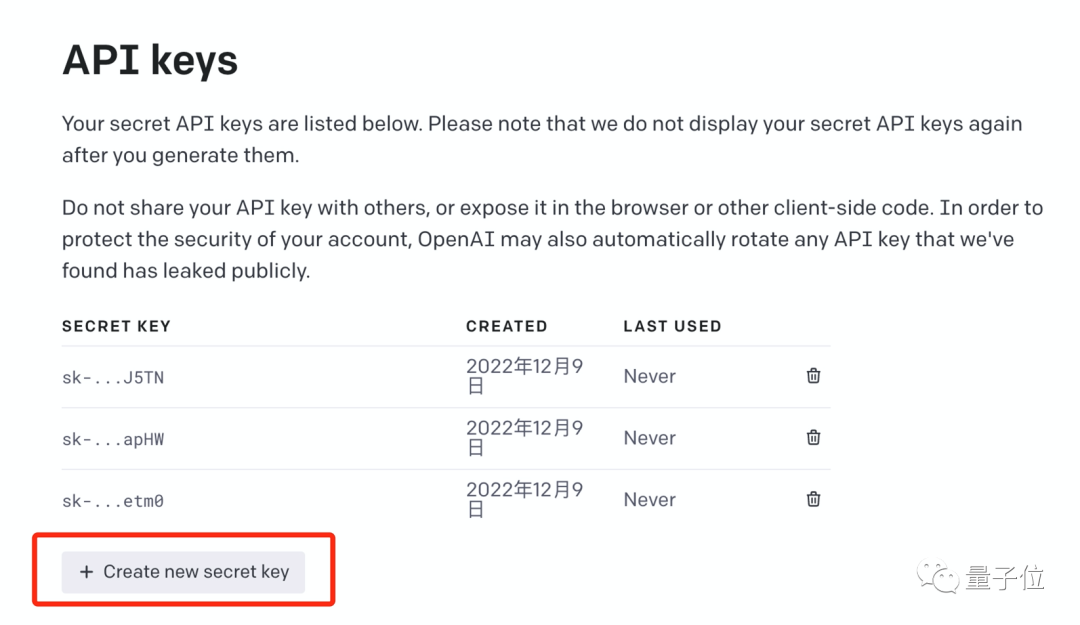
Task: Select the sk-...etm0 key text
Action: click(113, 501)
